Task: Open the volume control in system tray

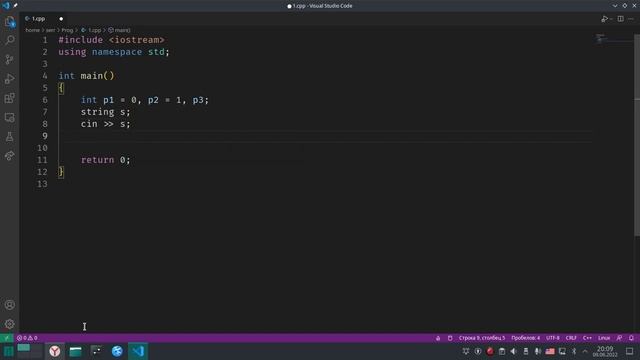Action: 513,351
